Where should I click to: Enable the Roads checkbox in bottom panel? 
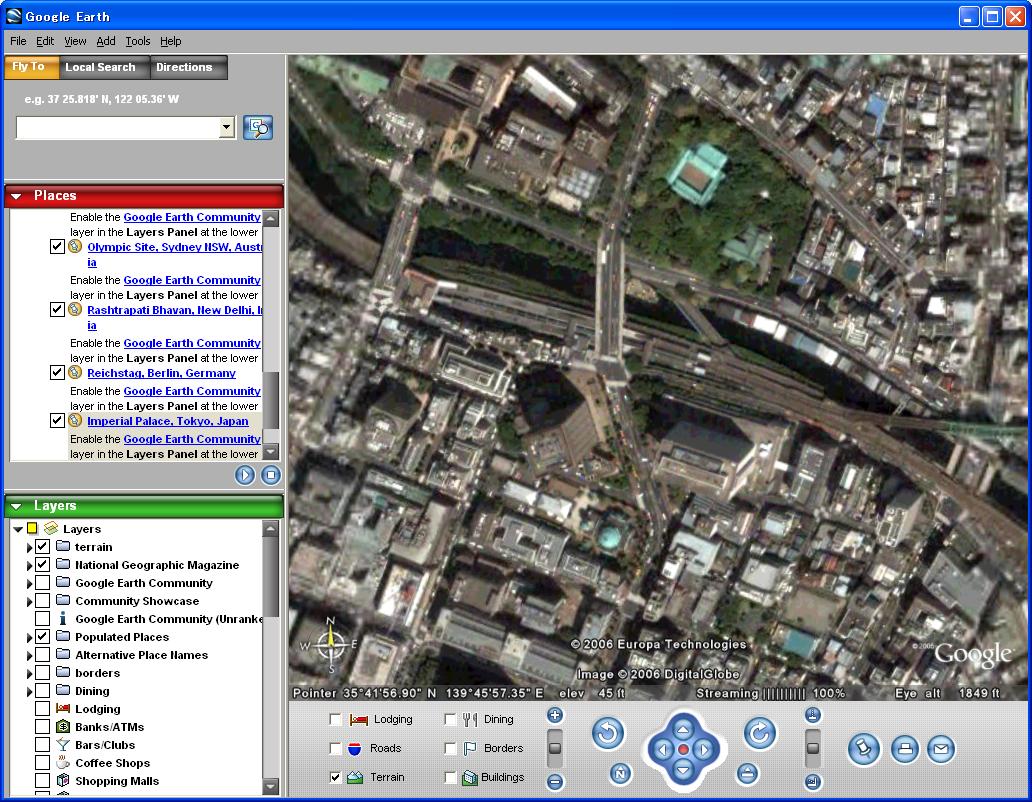tap(336, 748)
